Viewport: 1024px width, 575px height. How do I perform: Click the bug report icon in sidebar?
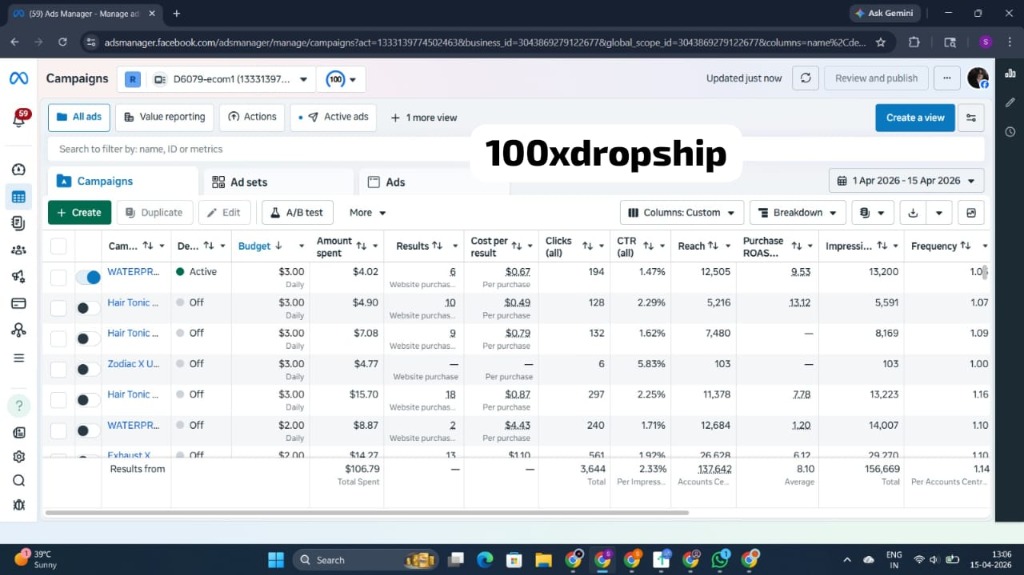pyautogui.click(x=18, y=505)
